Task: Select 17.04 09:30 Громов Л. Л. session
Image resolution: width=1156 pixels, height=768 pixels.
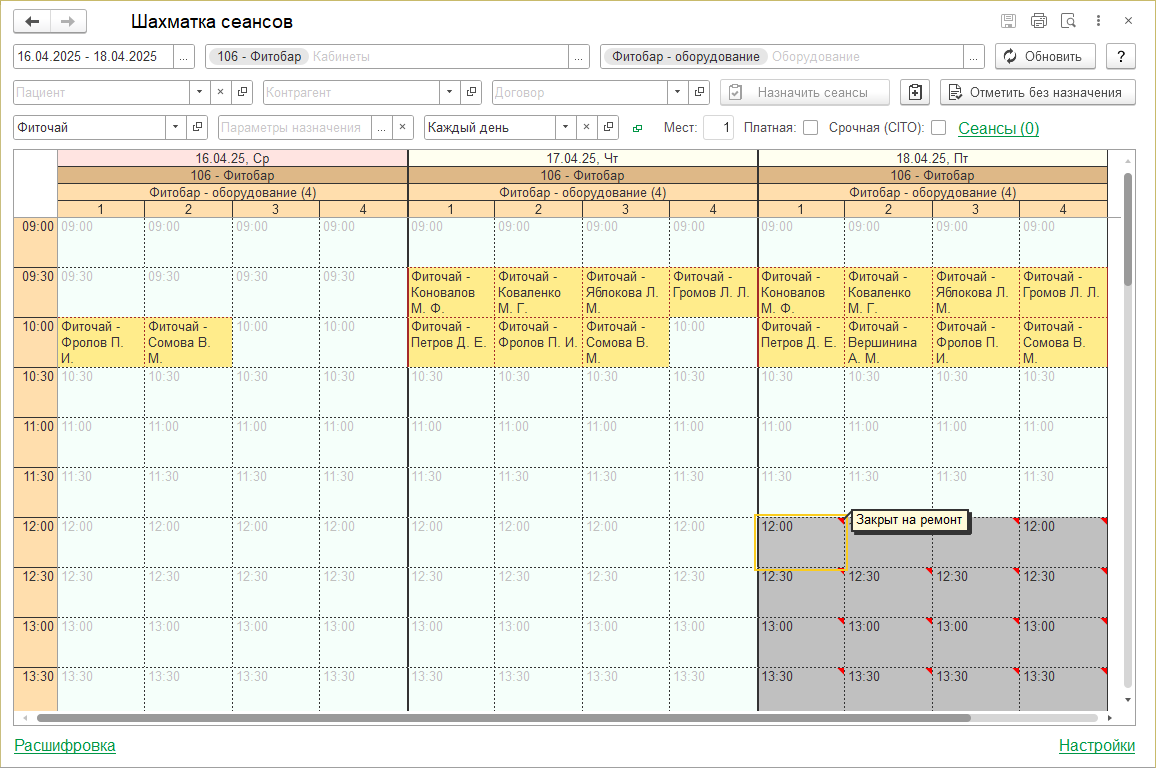Action: point(713,292)
